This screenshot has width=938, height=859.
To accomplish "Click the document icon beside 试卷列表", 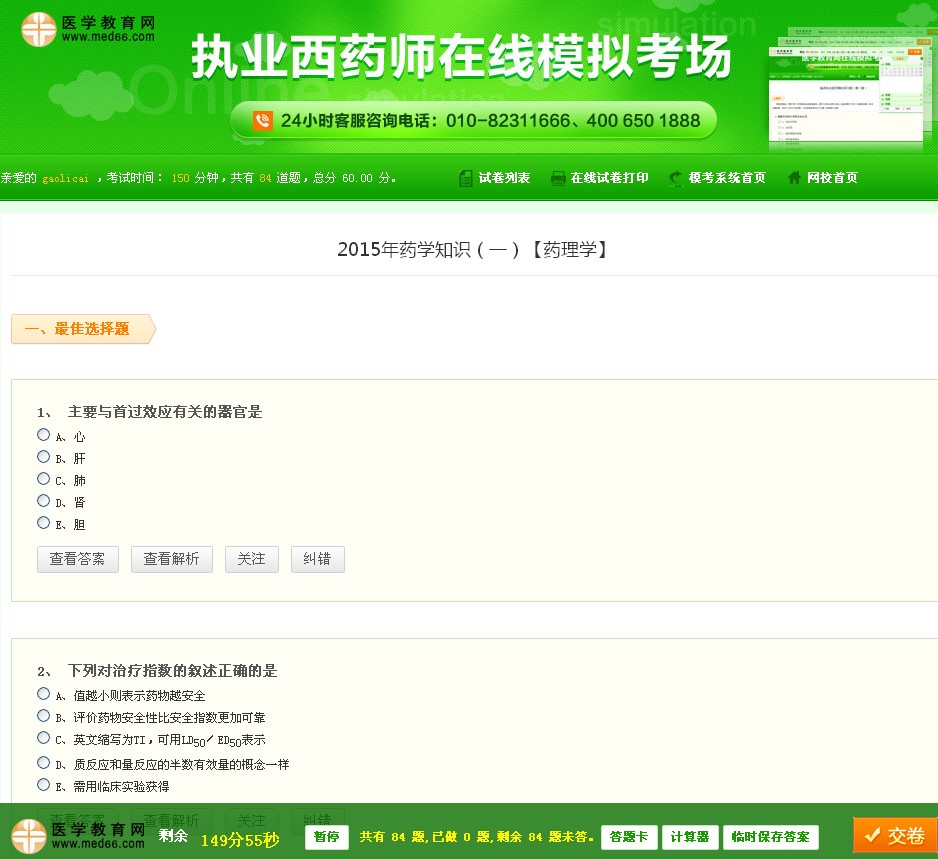I will (x=465, y=177).
